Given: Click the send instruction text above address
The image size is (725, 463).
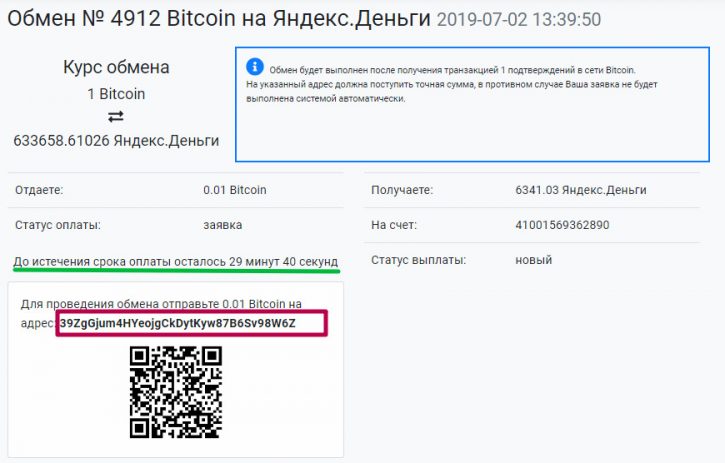Looking at the screenshot, I should 161,304.
